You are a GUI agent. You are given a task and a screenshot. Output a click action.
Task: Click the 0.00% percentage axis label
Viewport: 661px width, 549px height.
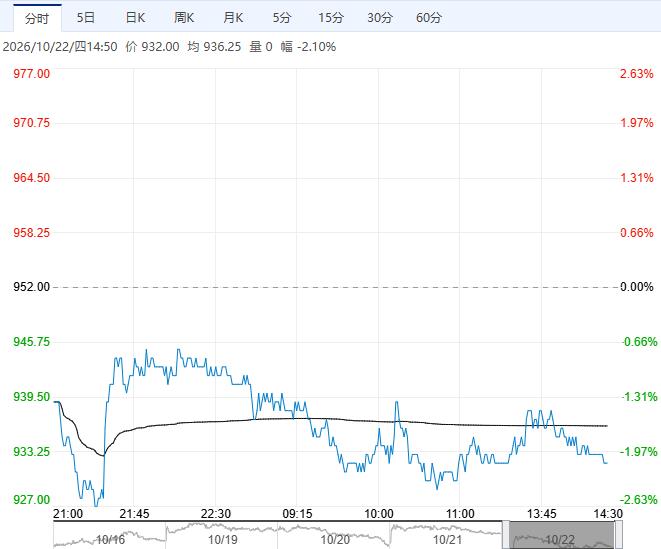(637, 287)
